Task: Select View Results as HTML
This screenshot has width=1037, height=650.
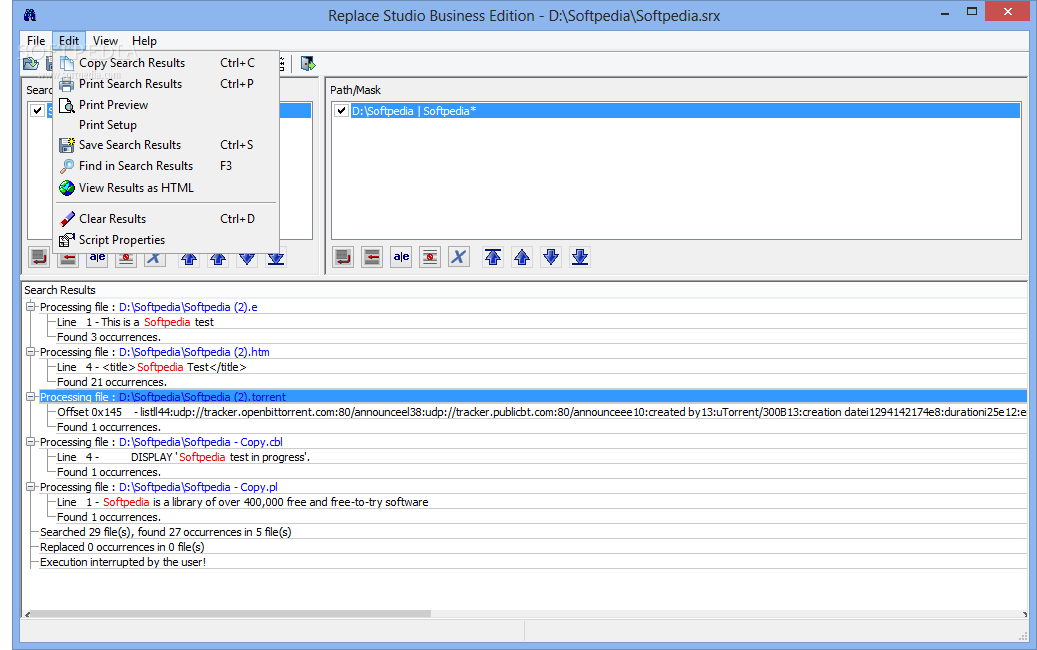Action: (166, 188)
